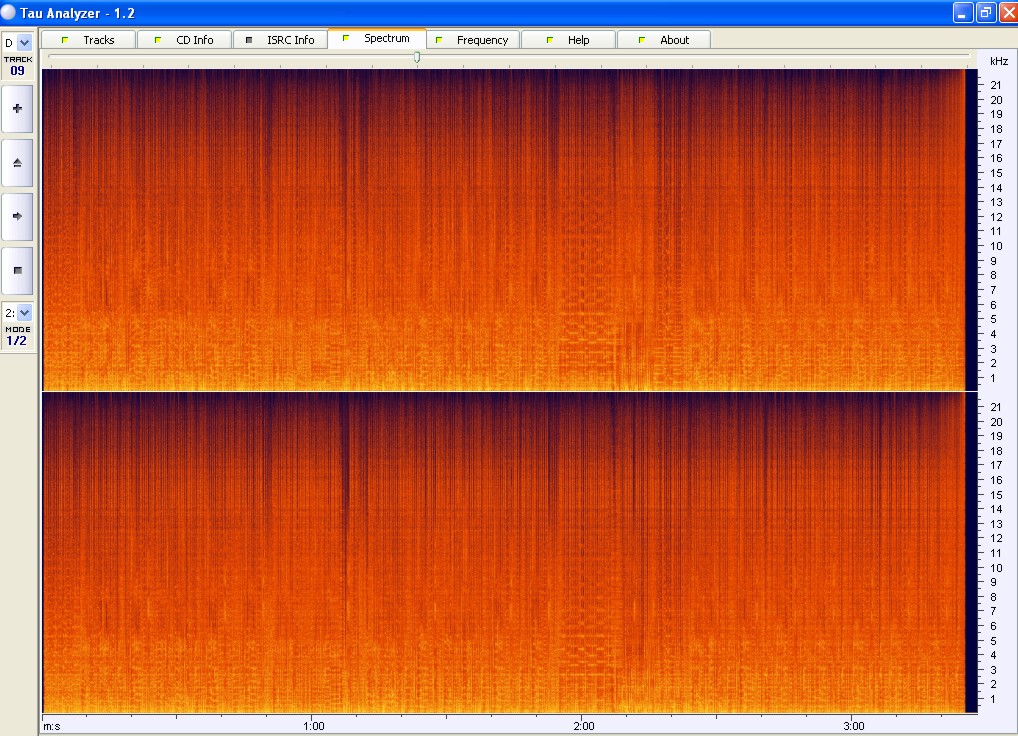Click the 3:00 mark on time axis
Screen dimensions: 1018x736
pyautogui.click(x=854, y=725)
